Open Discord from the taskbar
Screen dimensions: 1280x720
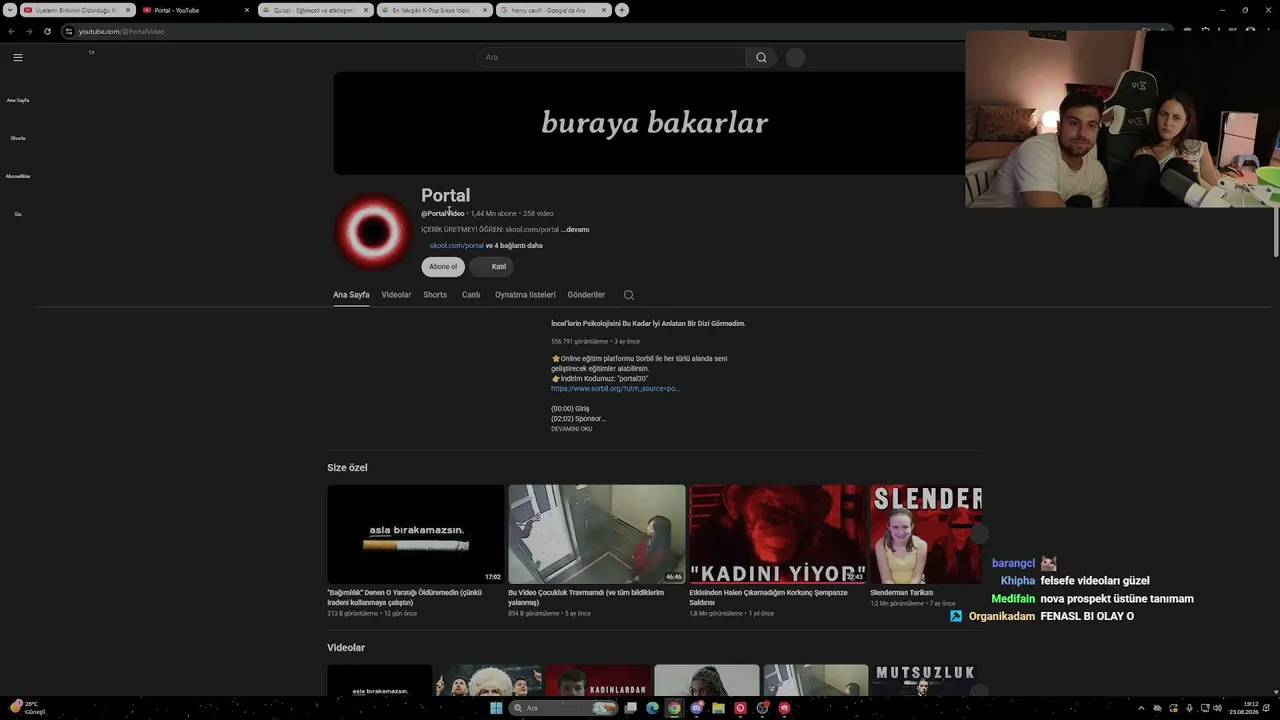tap(697, 708)
